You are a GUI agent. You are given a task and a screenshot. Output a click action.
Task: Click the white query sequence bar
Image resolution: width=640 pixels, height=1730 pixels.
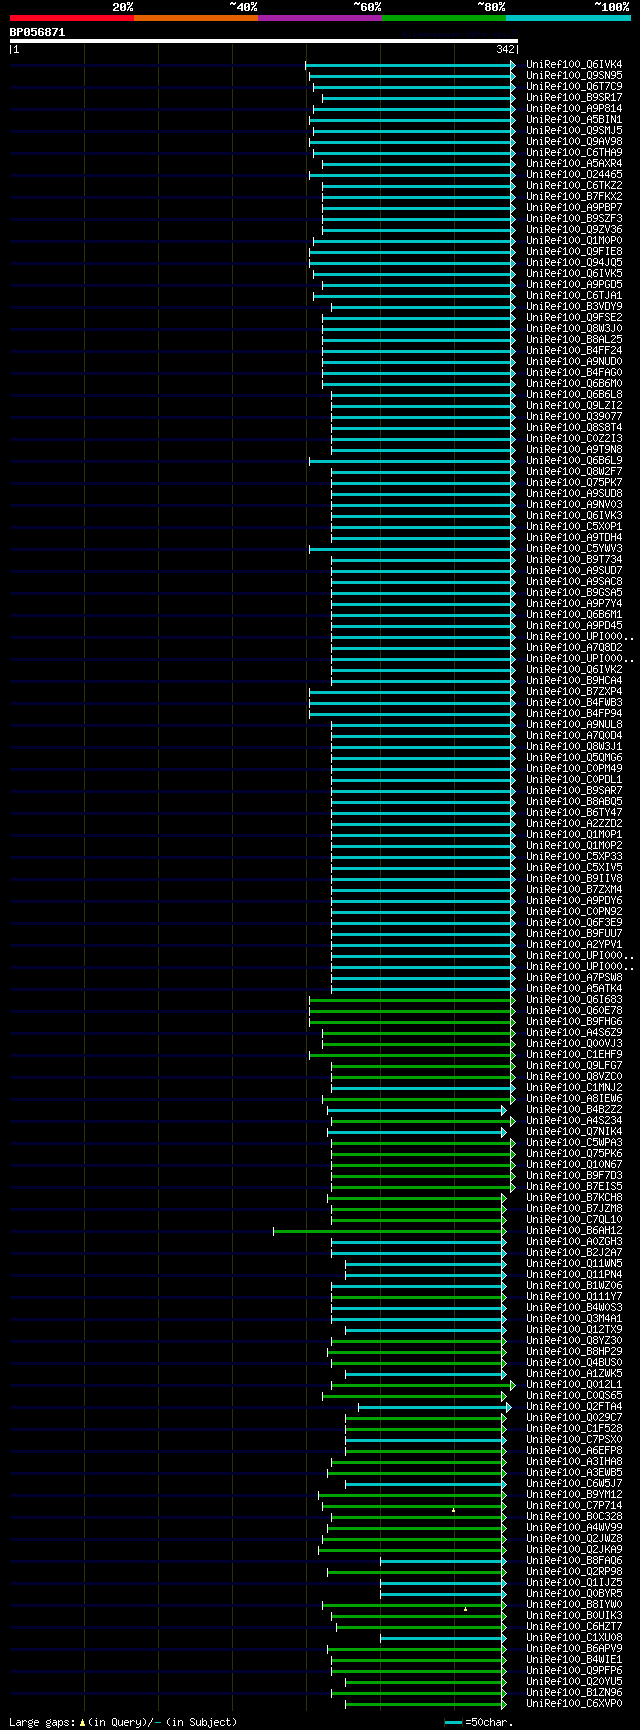264,41
